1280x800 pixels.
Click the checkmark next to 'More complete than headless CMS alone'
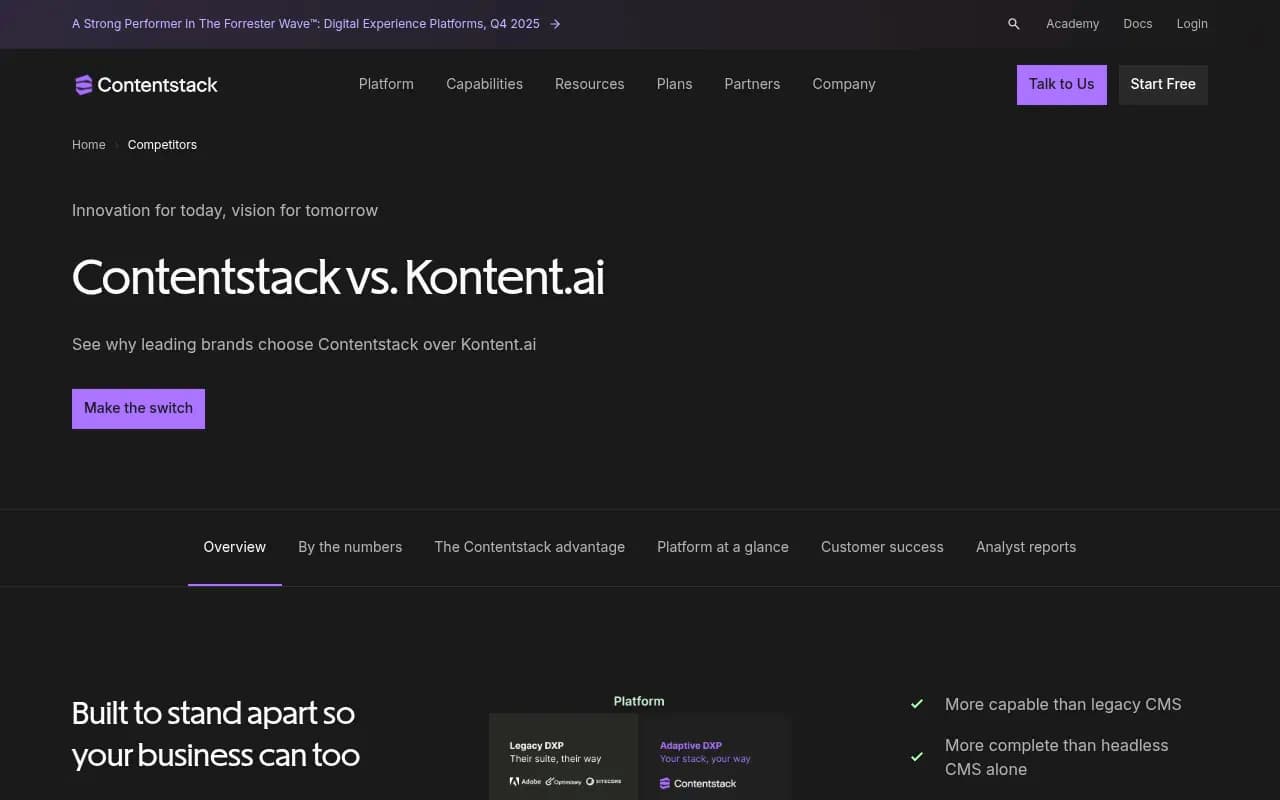click(x=917, y=757)
